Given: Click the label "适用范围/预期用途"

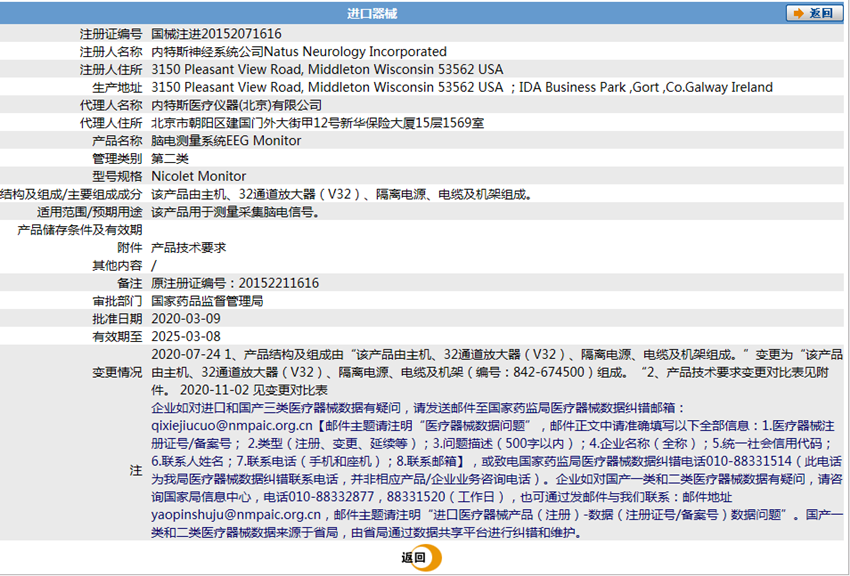Looking at the screenshot, I should (x=89, y=212).
